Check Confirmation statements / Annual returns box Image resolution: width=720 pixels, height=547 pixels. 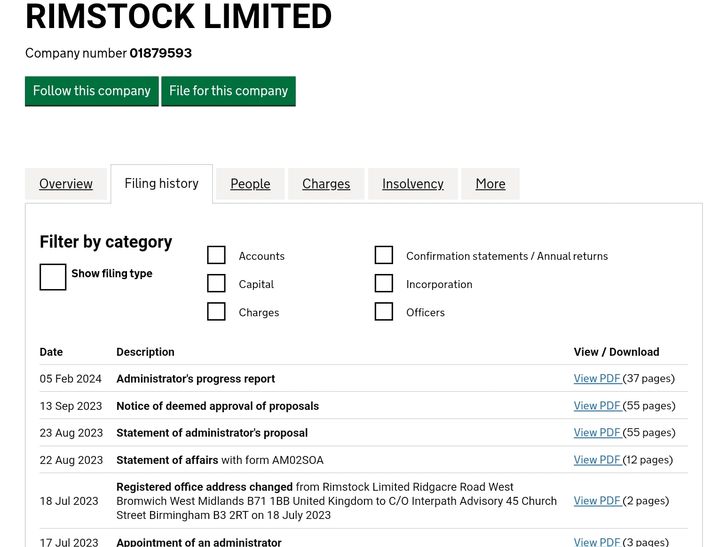pyautogui.click(x=384, y=255)
